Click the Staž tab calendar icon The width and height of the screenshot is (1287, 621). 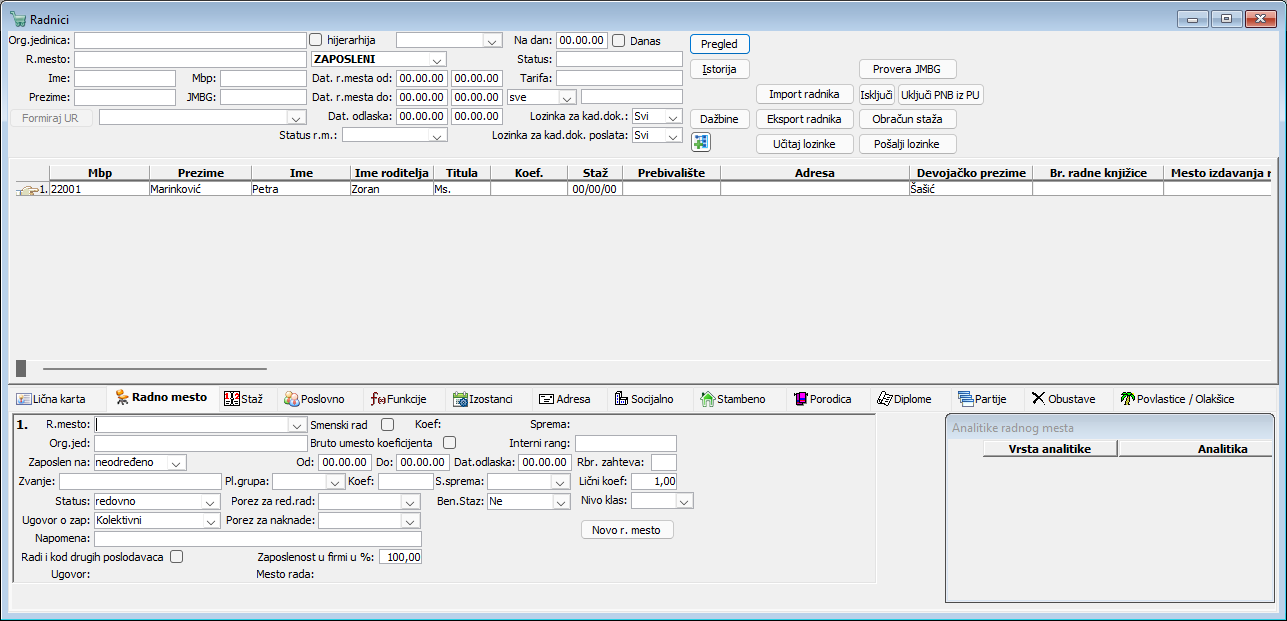[231, 399]
